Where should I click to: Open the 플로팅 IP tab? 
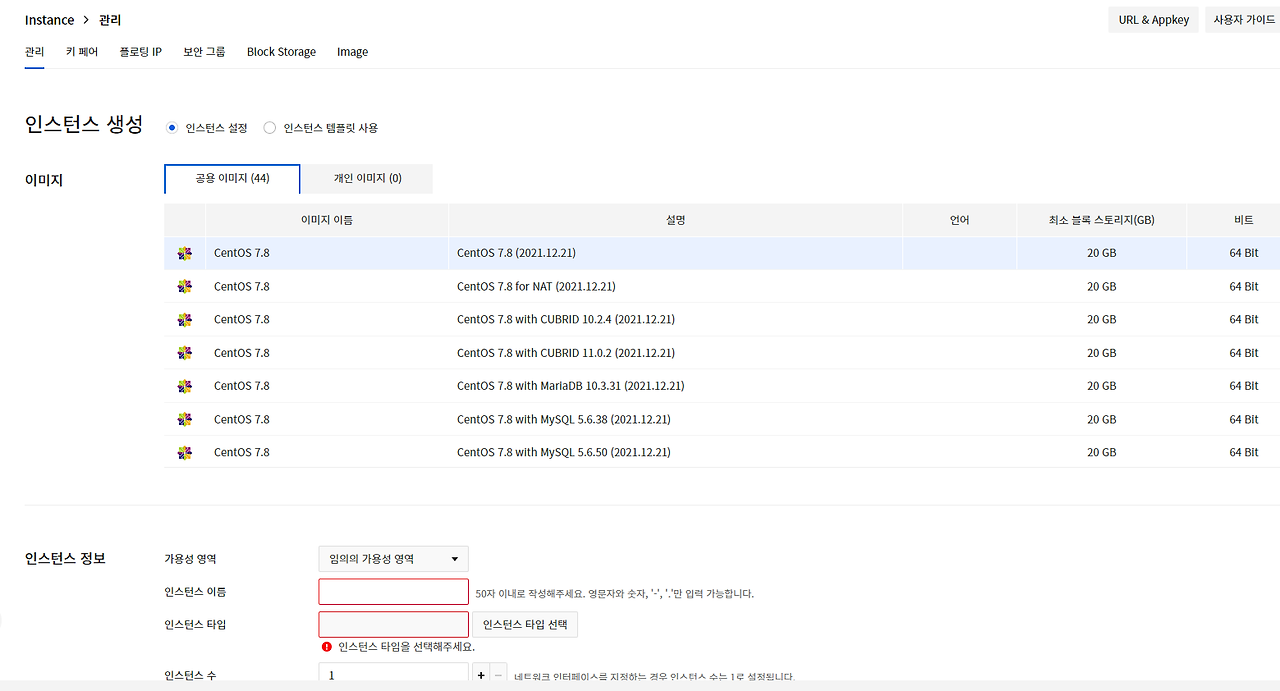click(140, 52)
